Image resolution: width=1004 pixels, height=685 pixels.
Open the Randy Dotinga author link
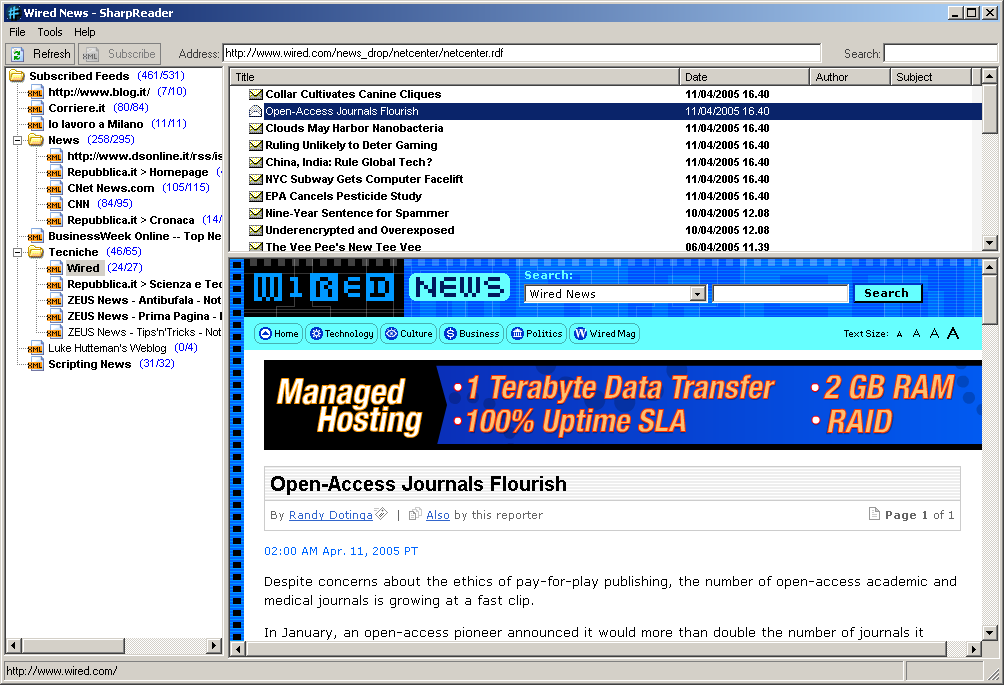(330, 515)
